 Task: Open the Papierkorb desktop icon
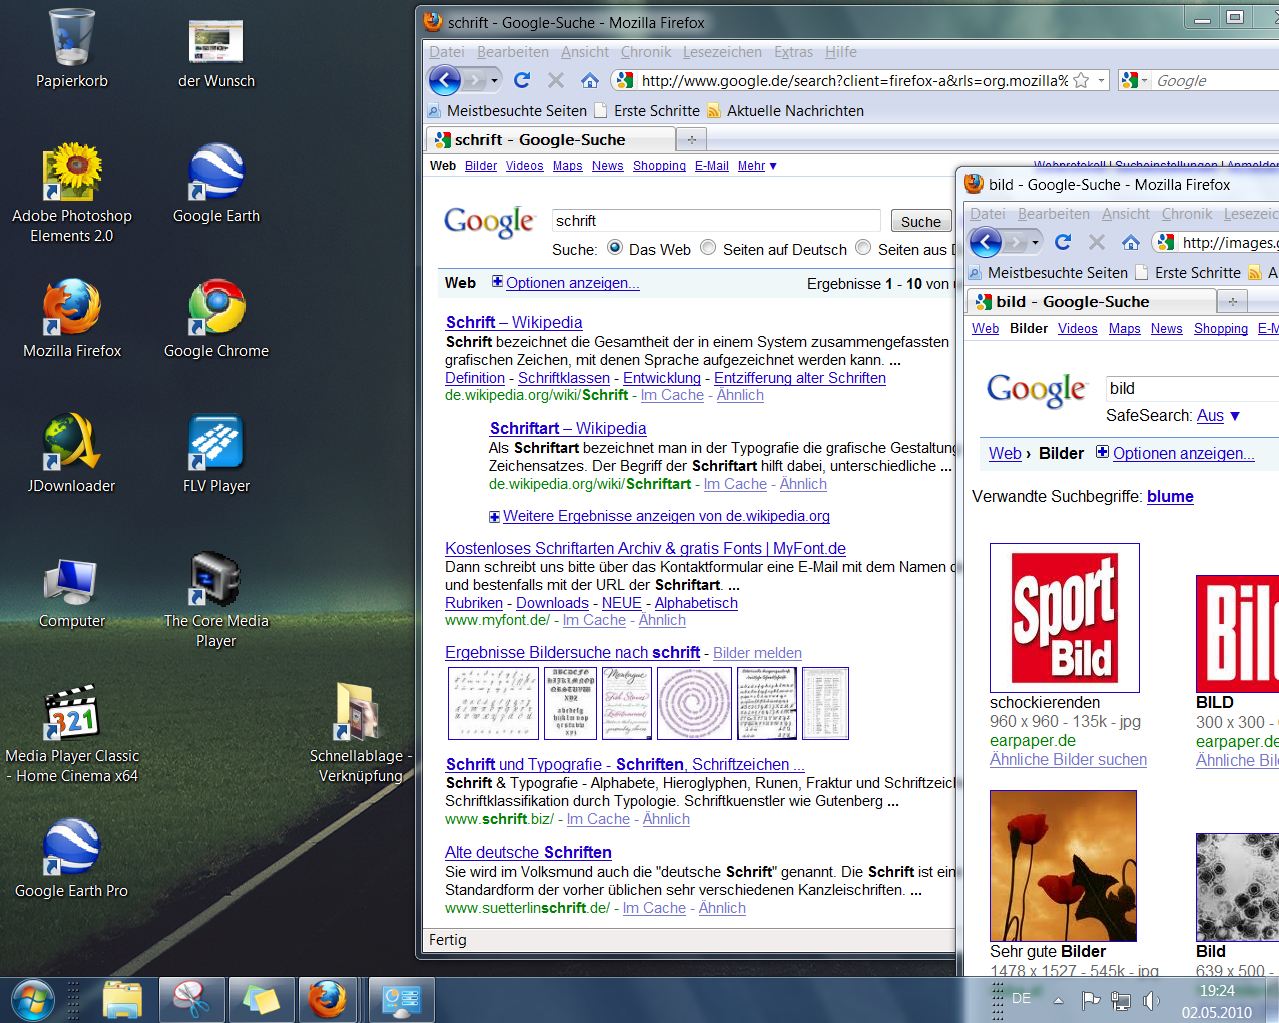coord(71,48)
